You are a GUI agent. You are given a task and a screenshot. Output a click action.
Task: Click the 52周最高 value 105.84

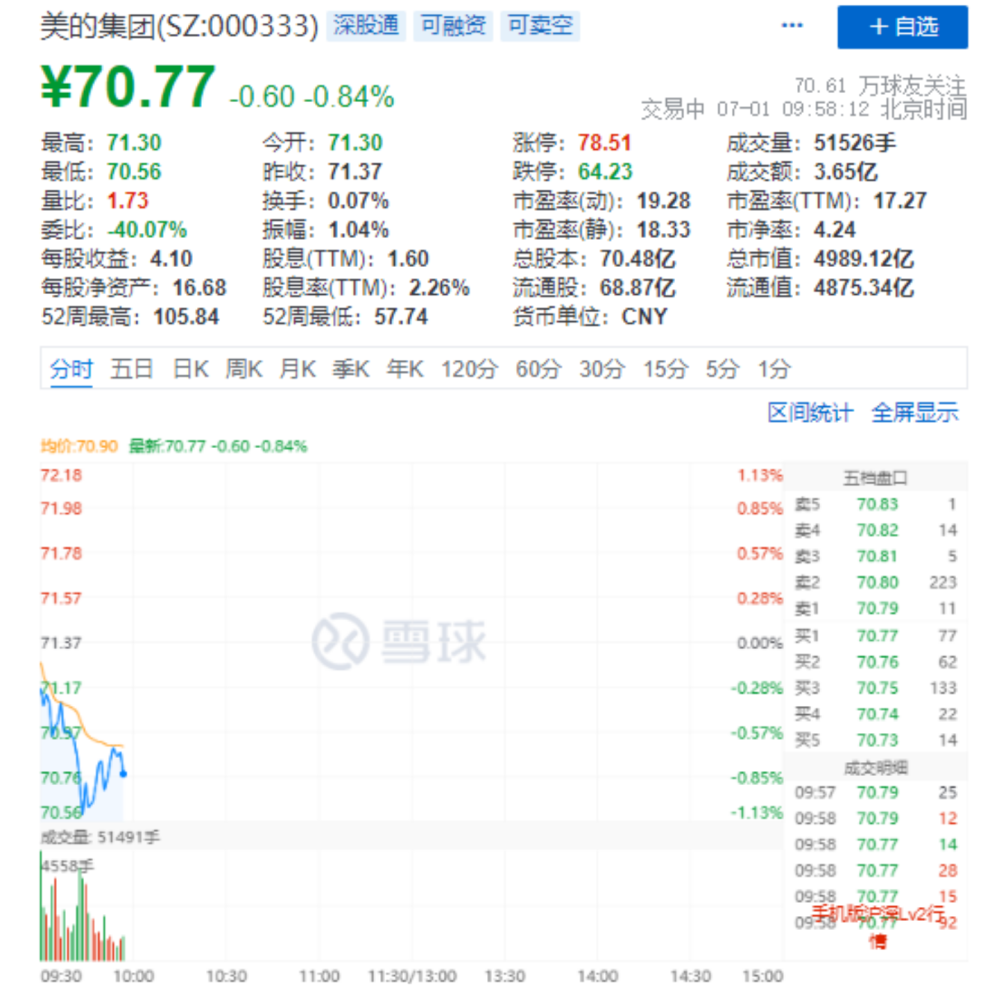tap(186, 317)
